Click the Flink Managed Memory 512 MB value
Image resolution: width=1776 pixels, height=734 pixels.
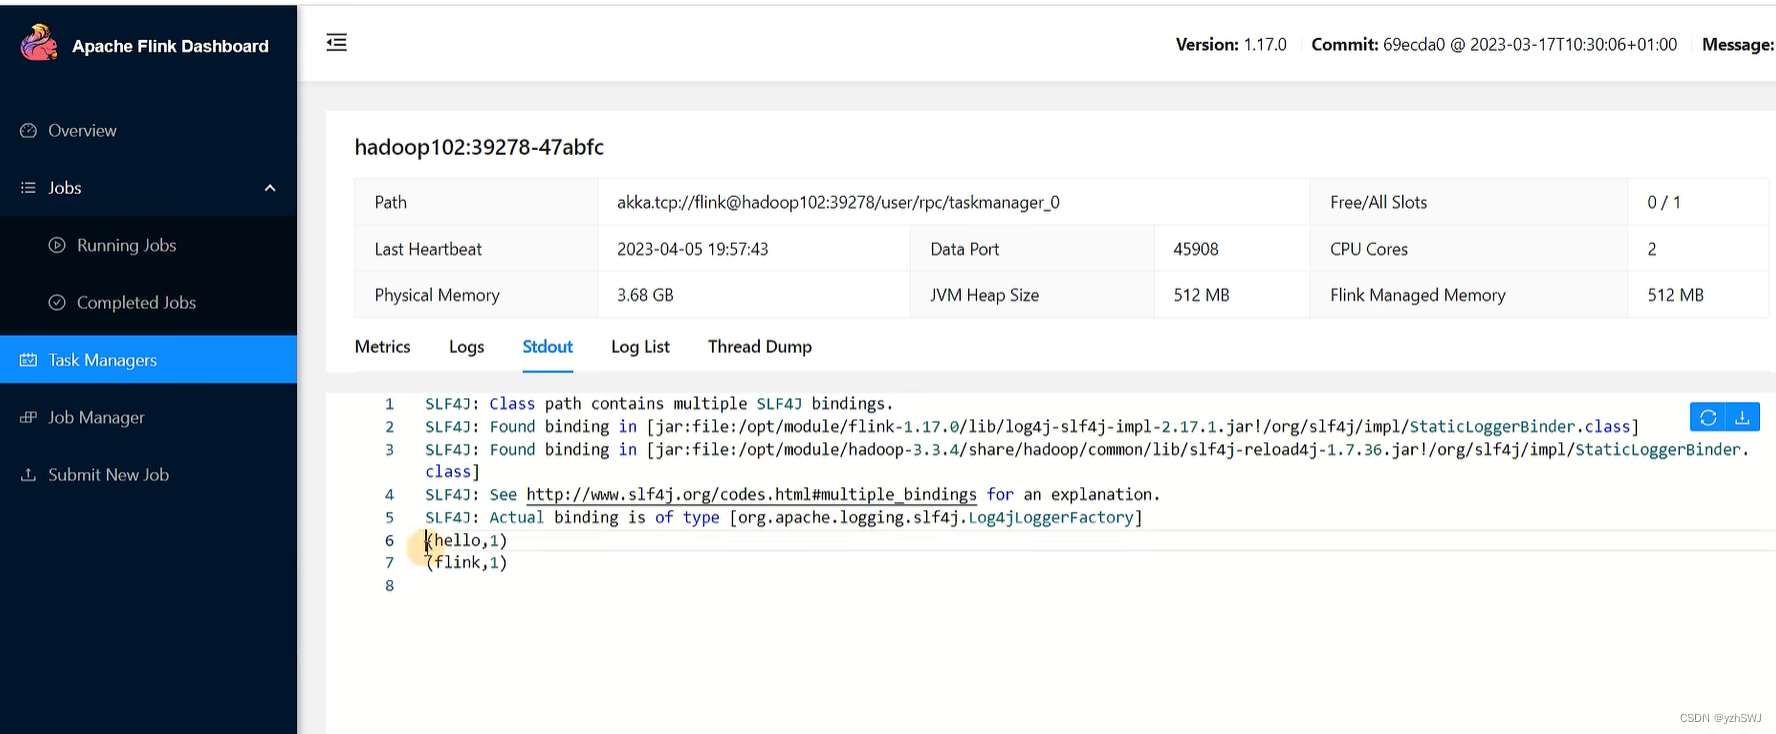pos(1675,295)
